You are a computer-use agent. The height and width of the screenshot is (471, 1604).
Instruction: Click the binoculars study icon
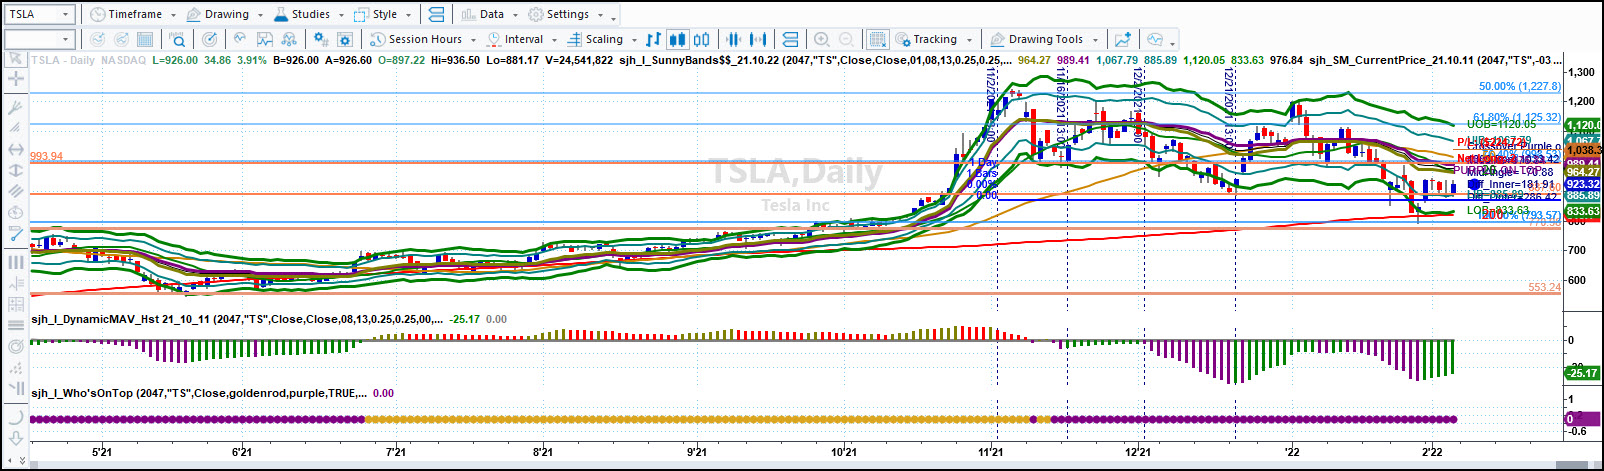click(289, 40)
